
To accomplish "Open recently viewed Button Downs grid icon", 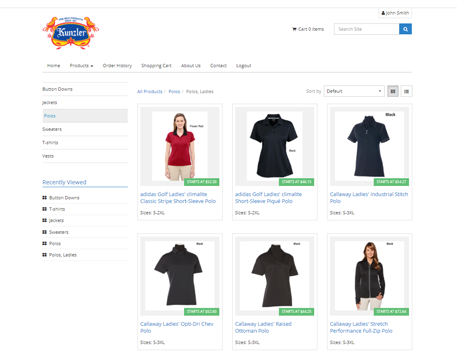I will (x=44, y=198).
